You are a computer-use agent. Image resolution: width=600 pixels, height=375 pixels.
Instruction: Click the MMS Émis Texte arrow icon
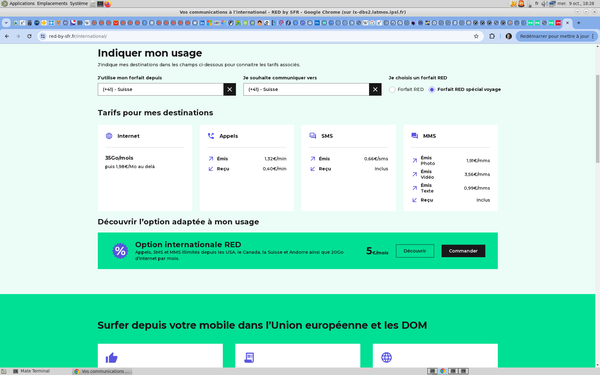pos(414,188)
